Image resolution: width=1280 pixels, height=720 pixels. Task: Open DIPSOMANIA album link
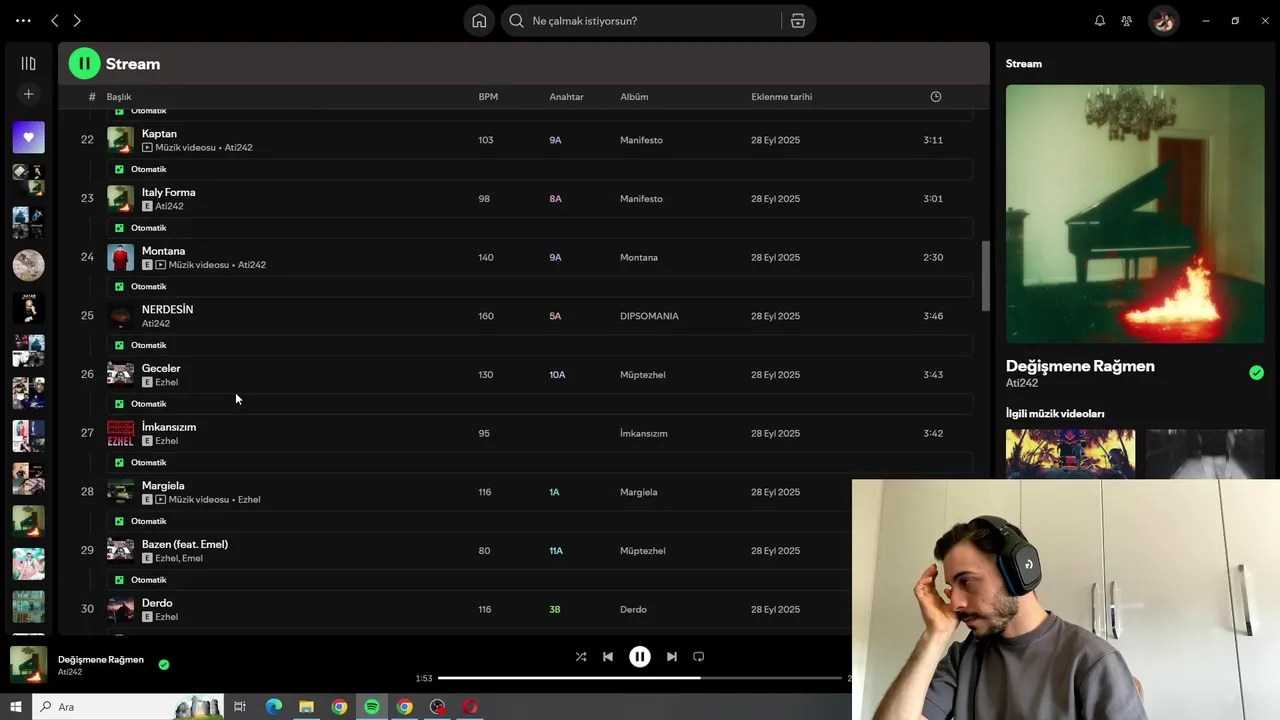coord(649,316)
